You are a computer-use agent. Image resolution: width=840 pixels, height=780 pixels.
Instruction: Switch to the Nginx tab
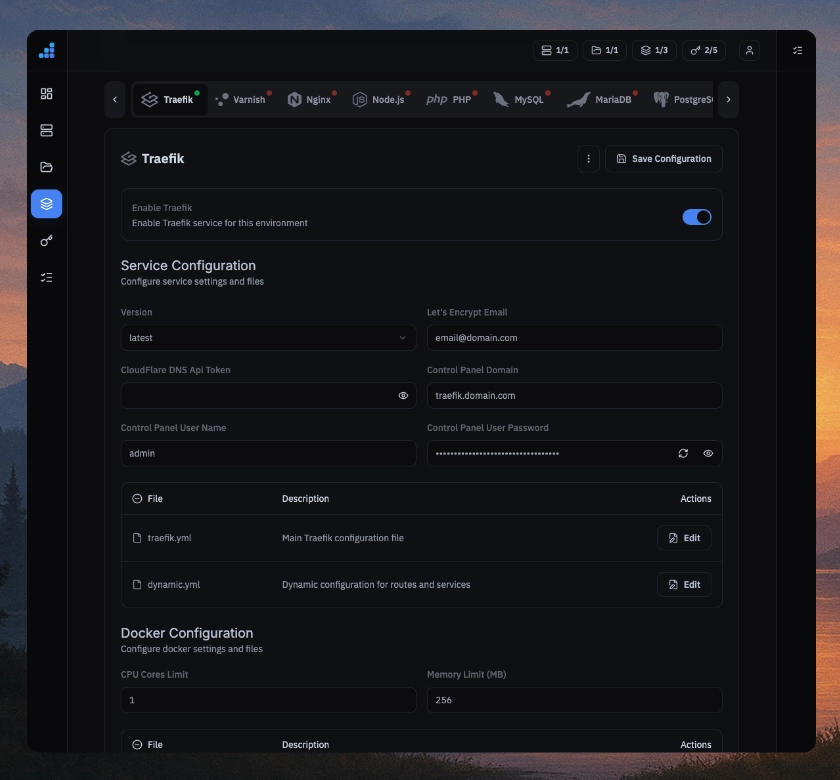pyautogui.click(x=309, y=100)
